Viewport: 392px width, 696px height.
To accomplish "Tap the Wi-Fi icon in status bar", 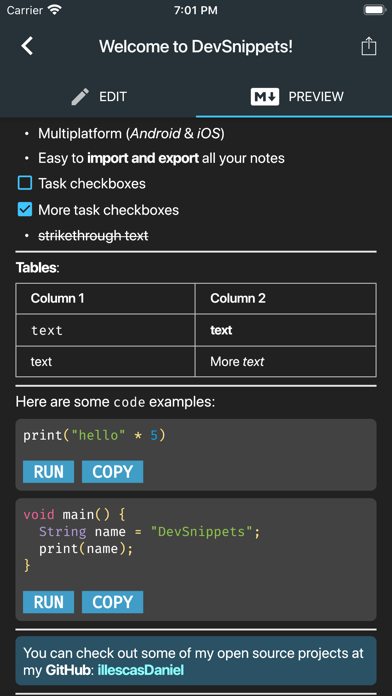I will pyautogui.click(x=55, y=10).
